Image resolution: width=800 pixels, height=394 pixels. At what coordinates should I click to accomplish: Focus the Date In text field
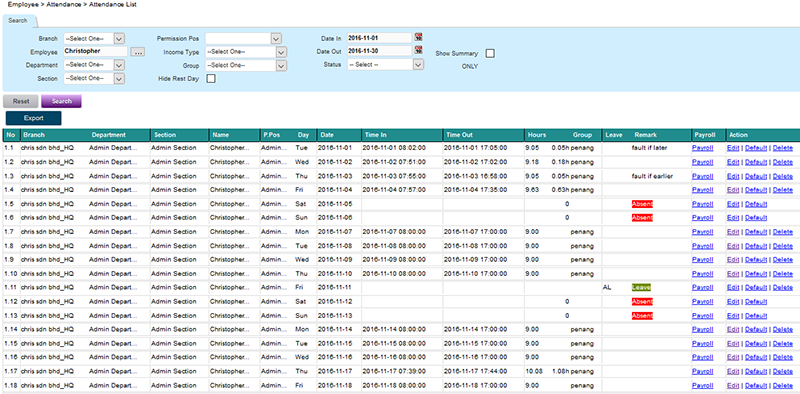379,38
